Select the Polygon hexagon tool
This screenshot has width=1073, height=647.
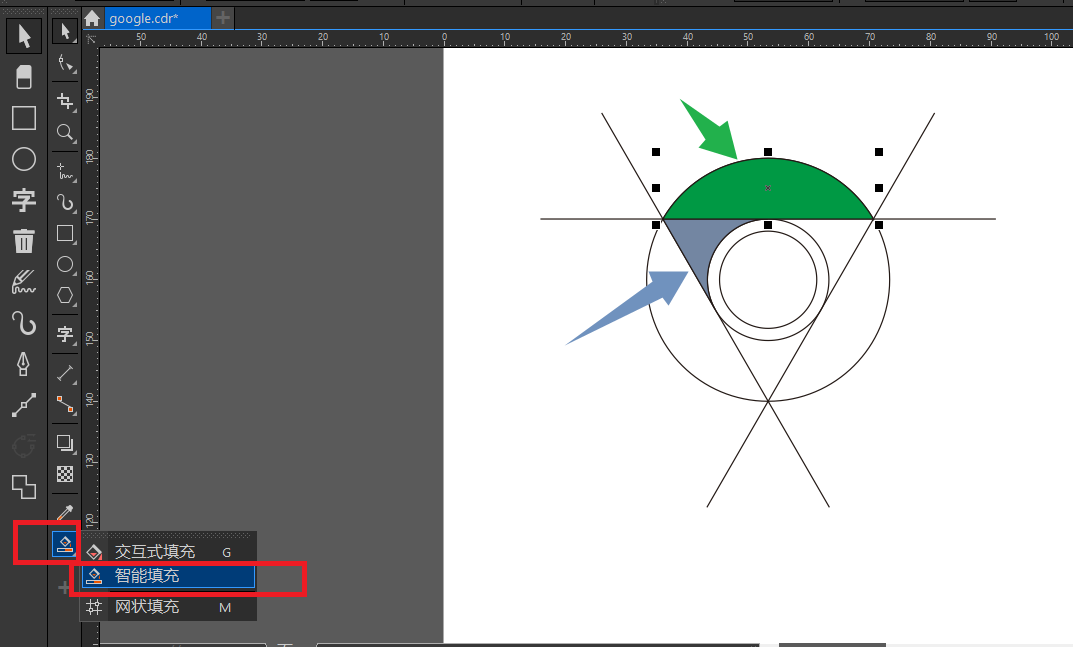pos(65,295)
